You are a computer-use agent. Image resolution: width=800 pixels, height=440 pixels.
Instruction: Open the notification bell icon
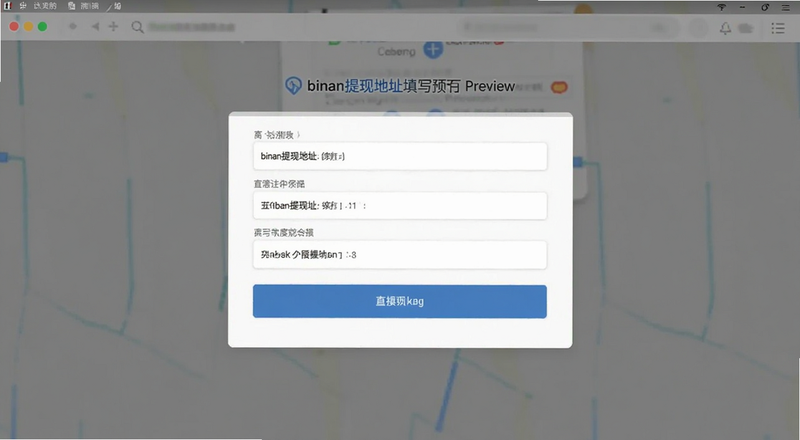[x=725, y=29]
